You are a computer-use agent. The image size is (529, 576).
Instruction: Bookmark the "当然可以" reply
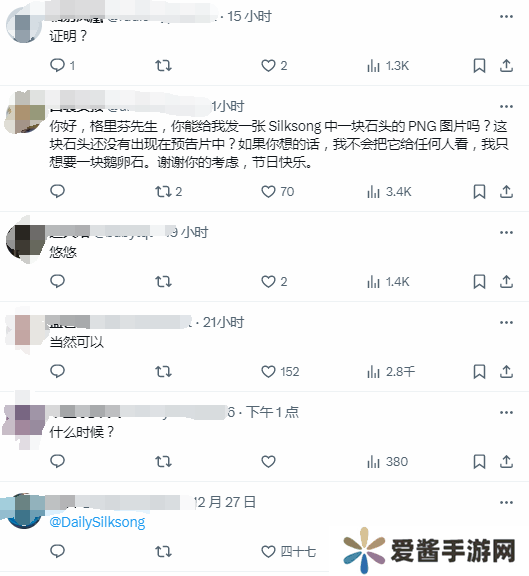479,372
